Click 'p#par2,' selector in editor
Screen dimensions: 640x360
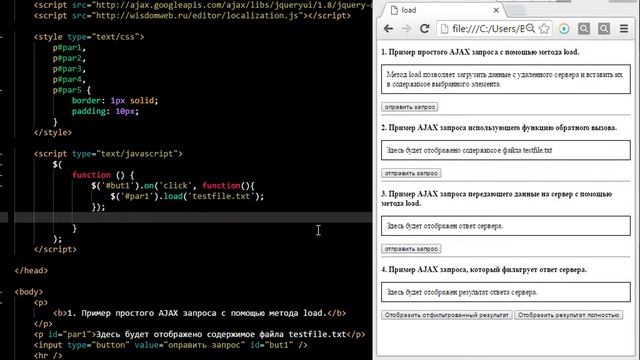(69, 58)
